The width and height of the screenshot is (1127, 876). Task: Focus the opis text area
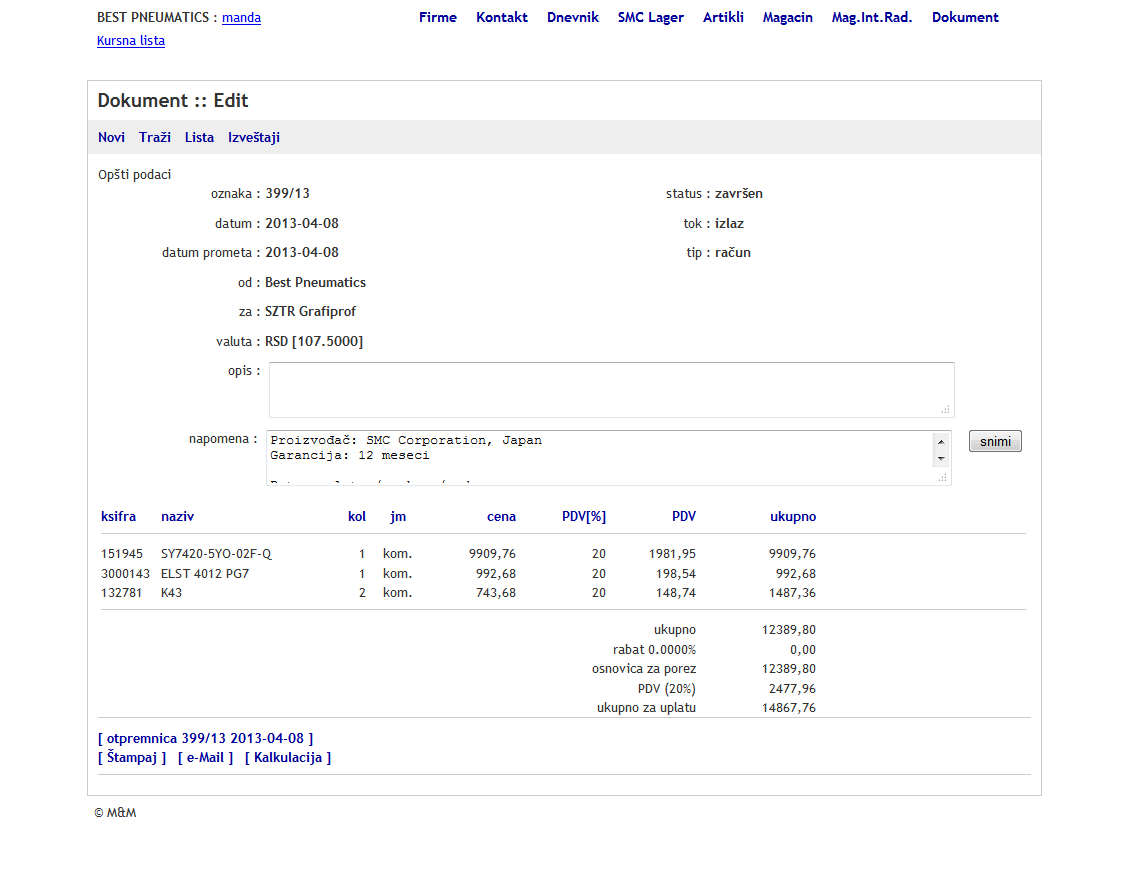pos(612,389)
